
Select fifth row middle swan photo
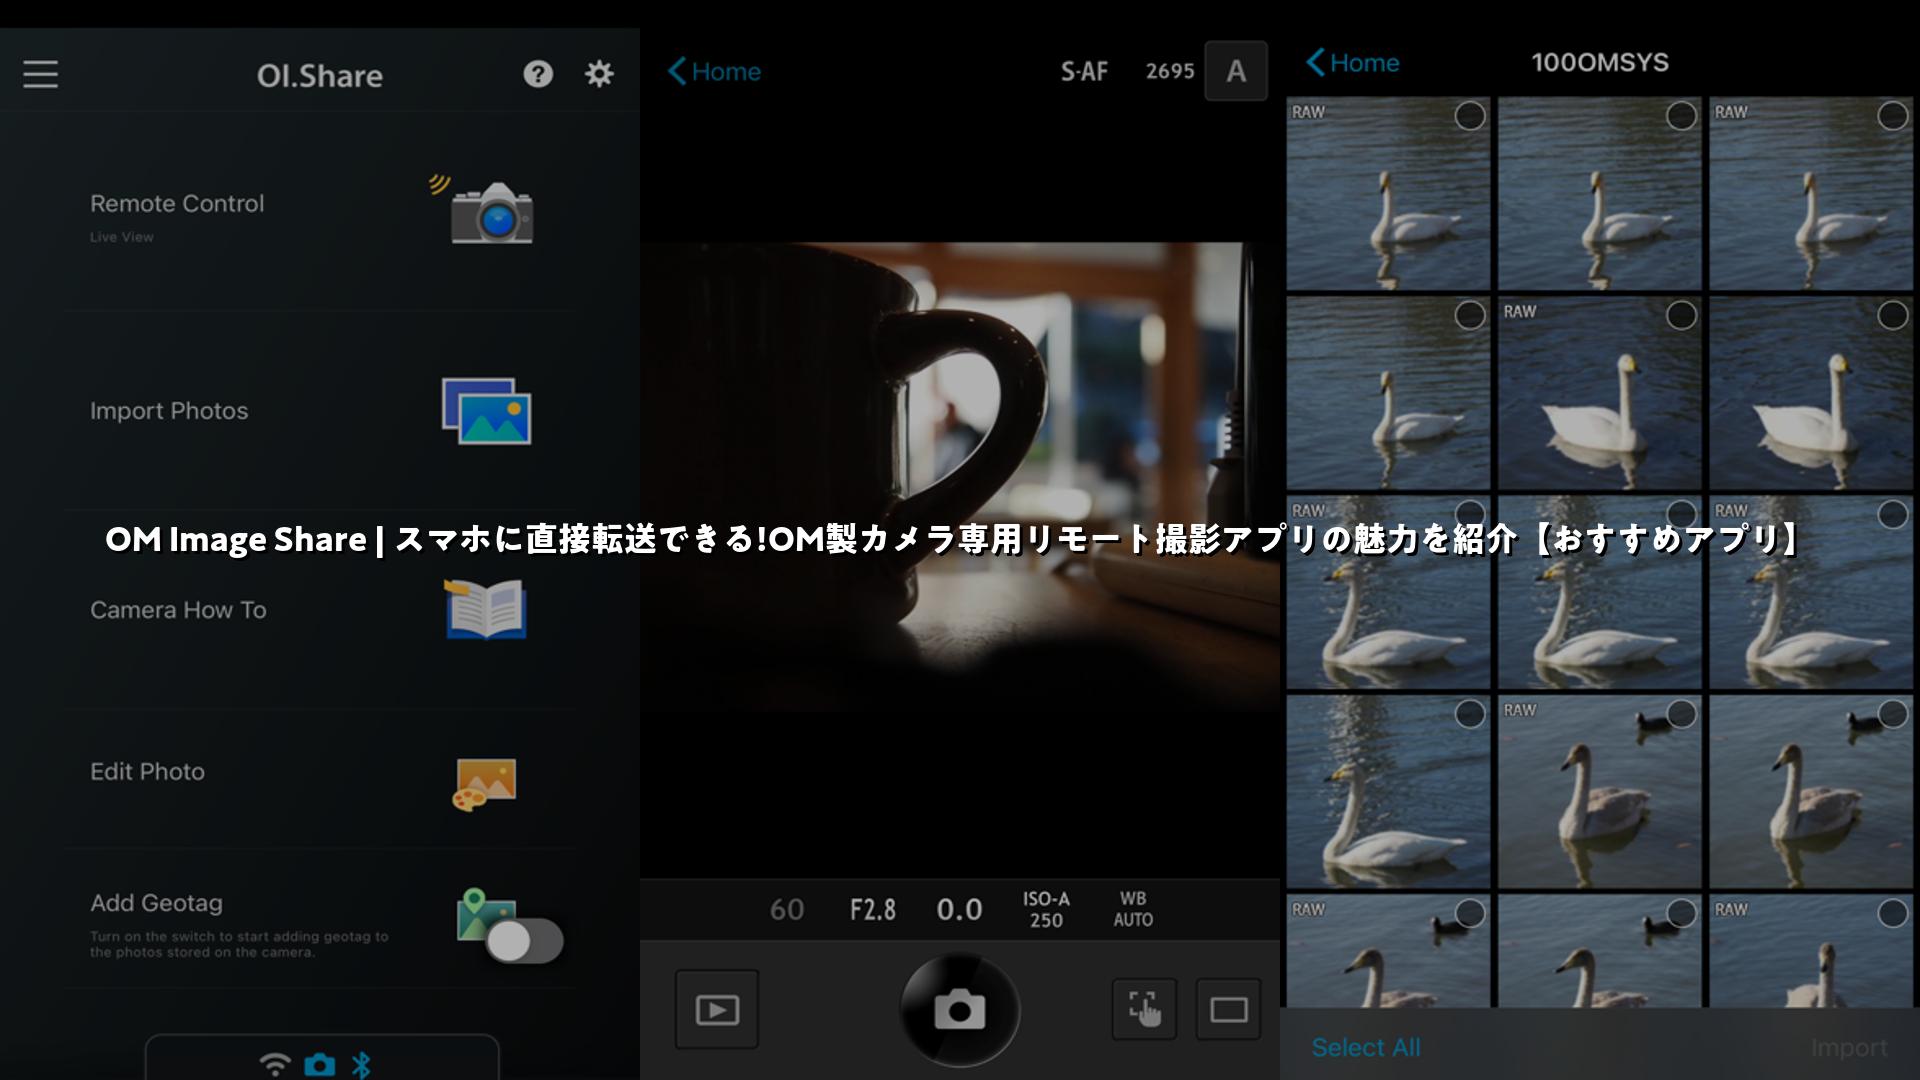point(1681,913)
